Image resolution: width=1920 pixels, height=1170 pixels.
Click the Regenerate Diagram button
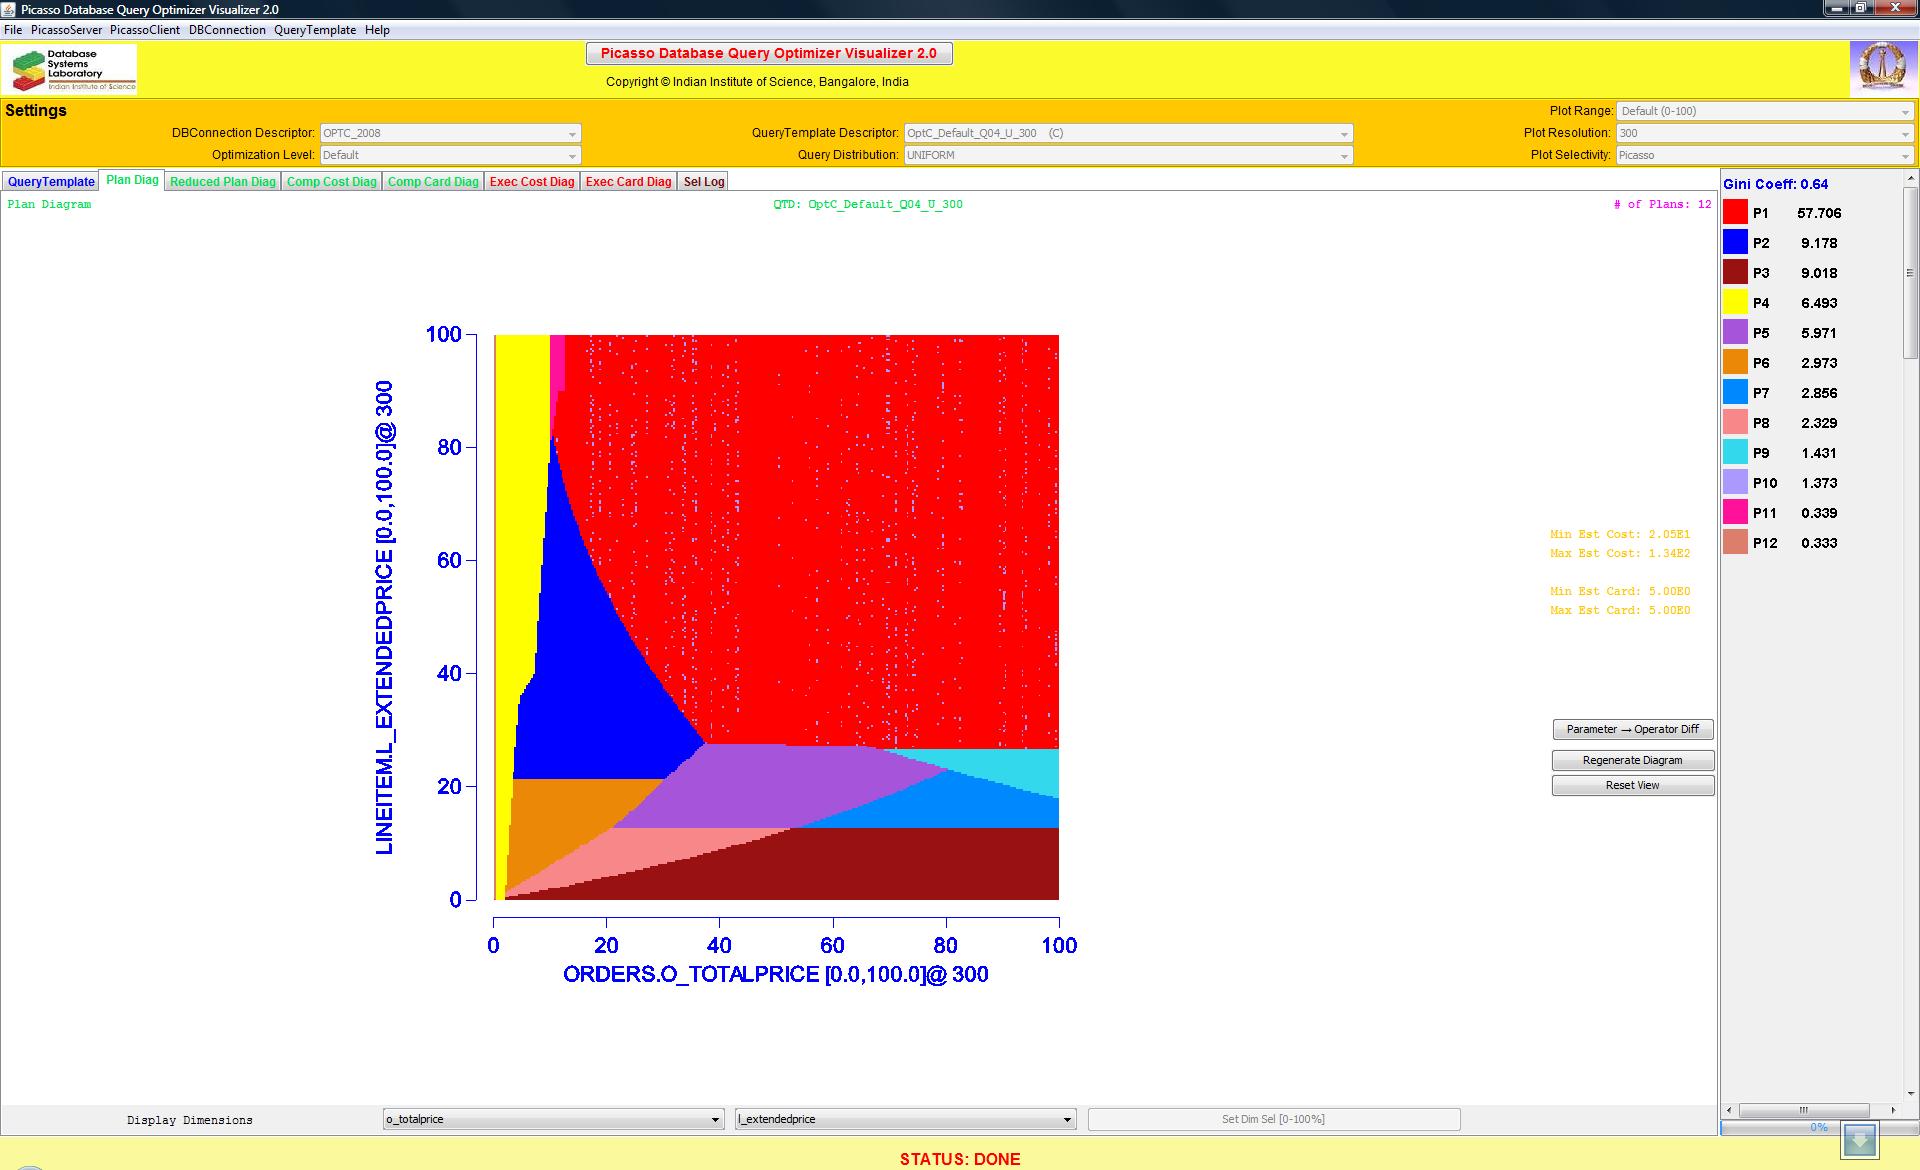(1632, 760)
